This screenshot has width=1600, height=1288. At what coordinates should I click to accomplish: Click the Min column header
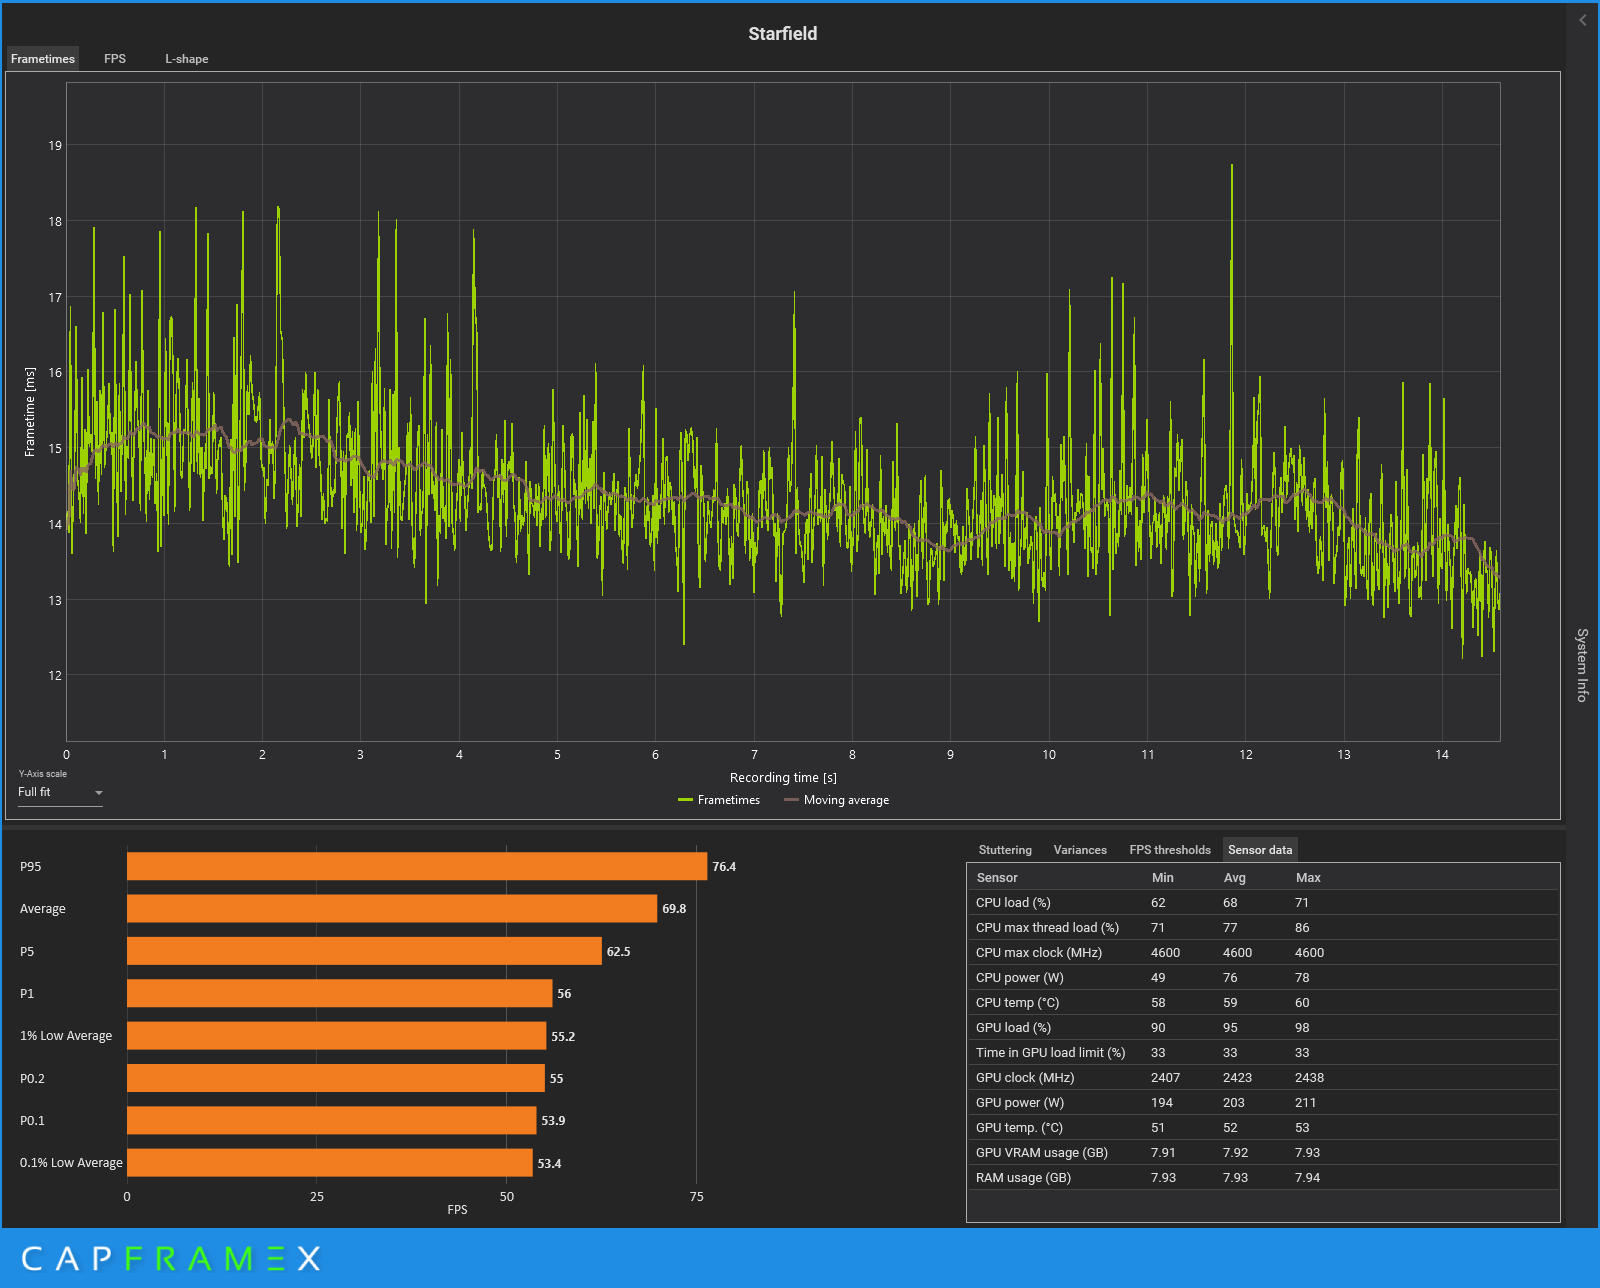1163,877
